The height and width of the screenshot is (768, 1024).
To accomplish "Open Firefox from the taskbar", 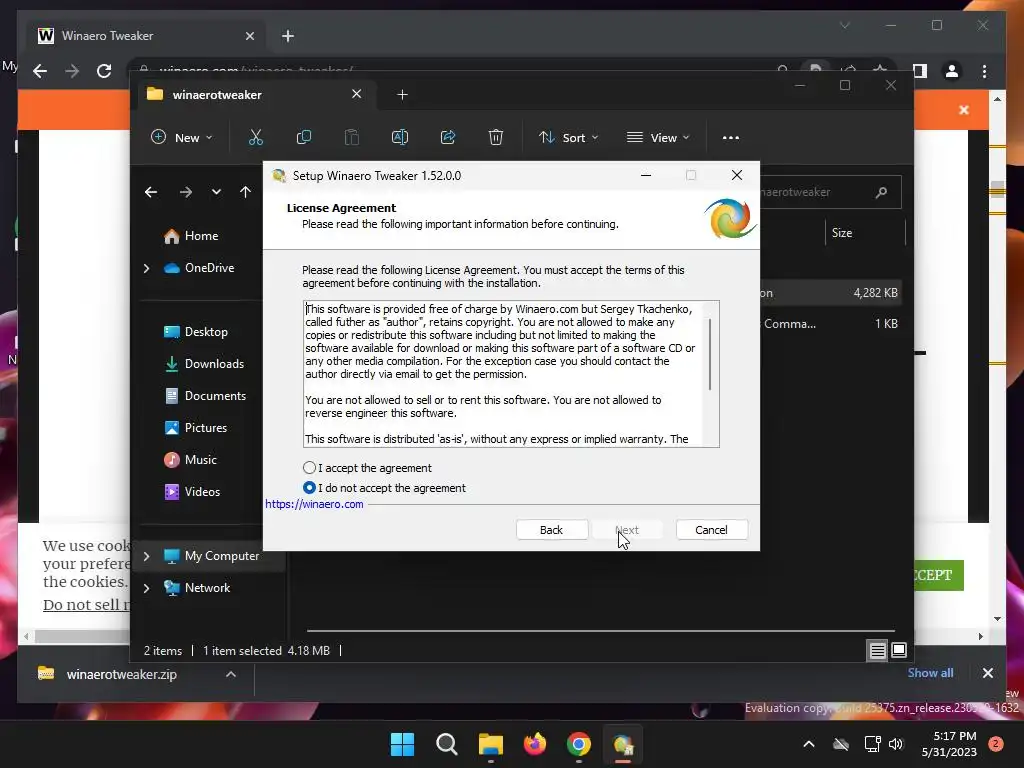I will [x=535, y=744].
